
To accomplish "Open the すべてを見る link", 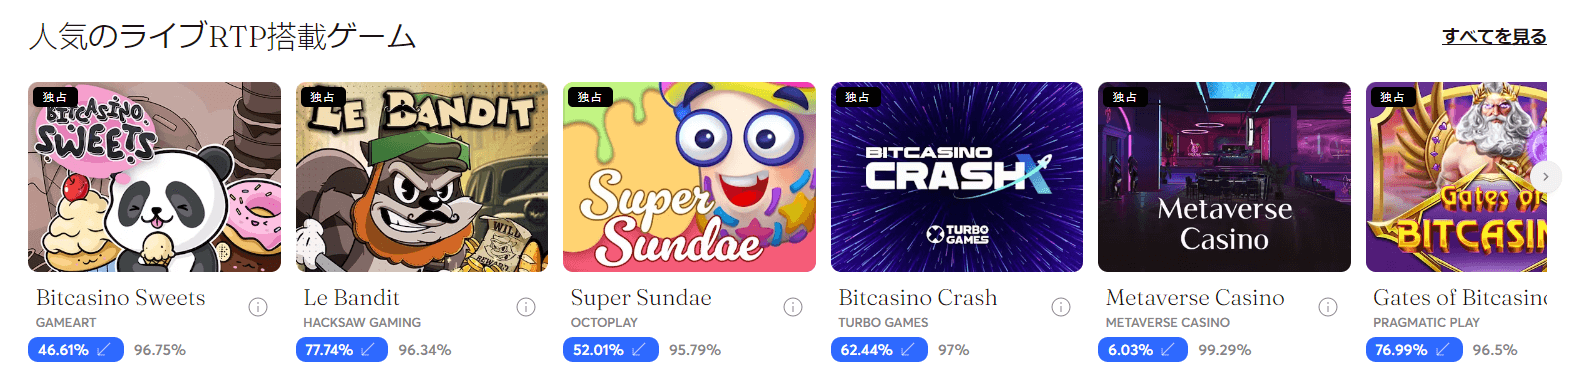I will 1494,37.
